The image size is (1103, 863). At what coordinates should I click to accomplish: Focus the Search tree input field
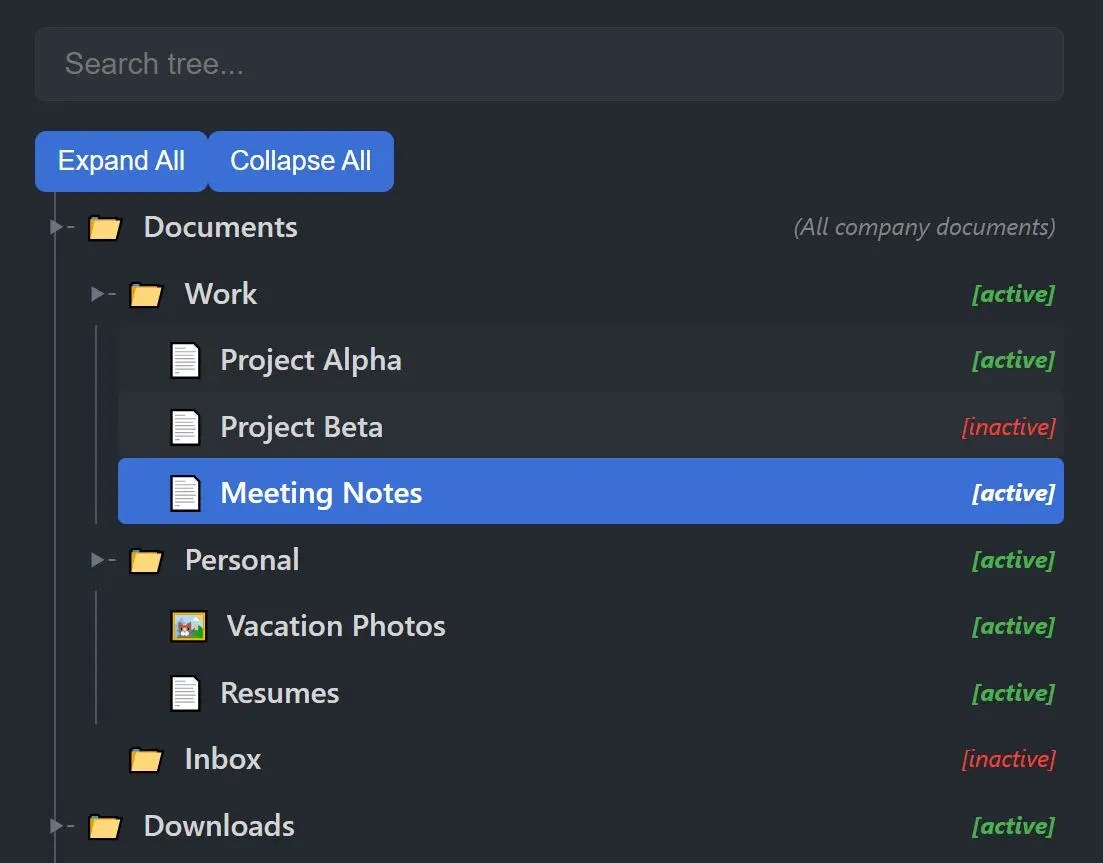tap(548, 64)
